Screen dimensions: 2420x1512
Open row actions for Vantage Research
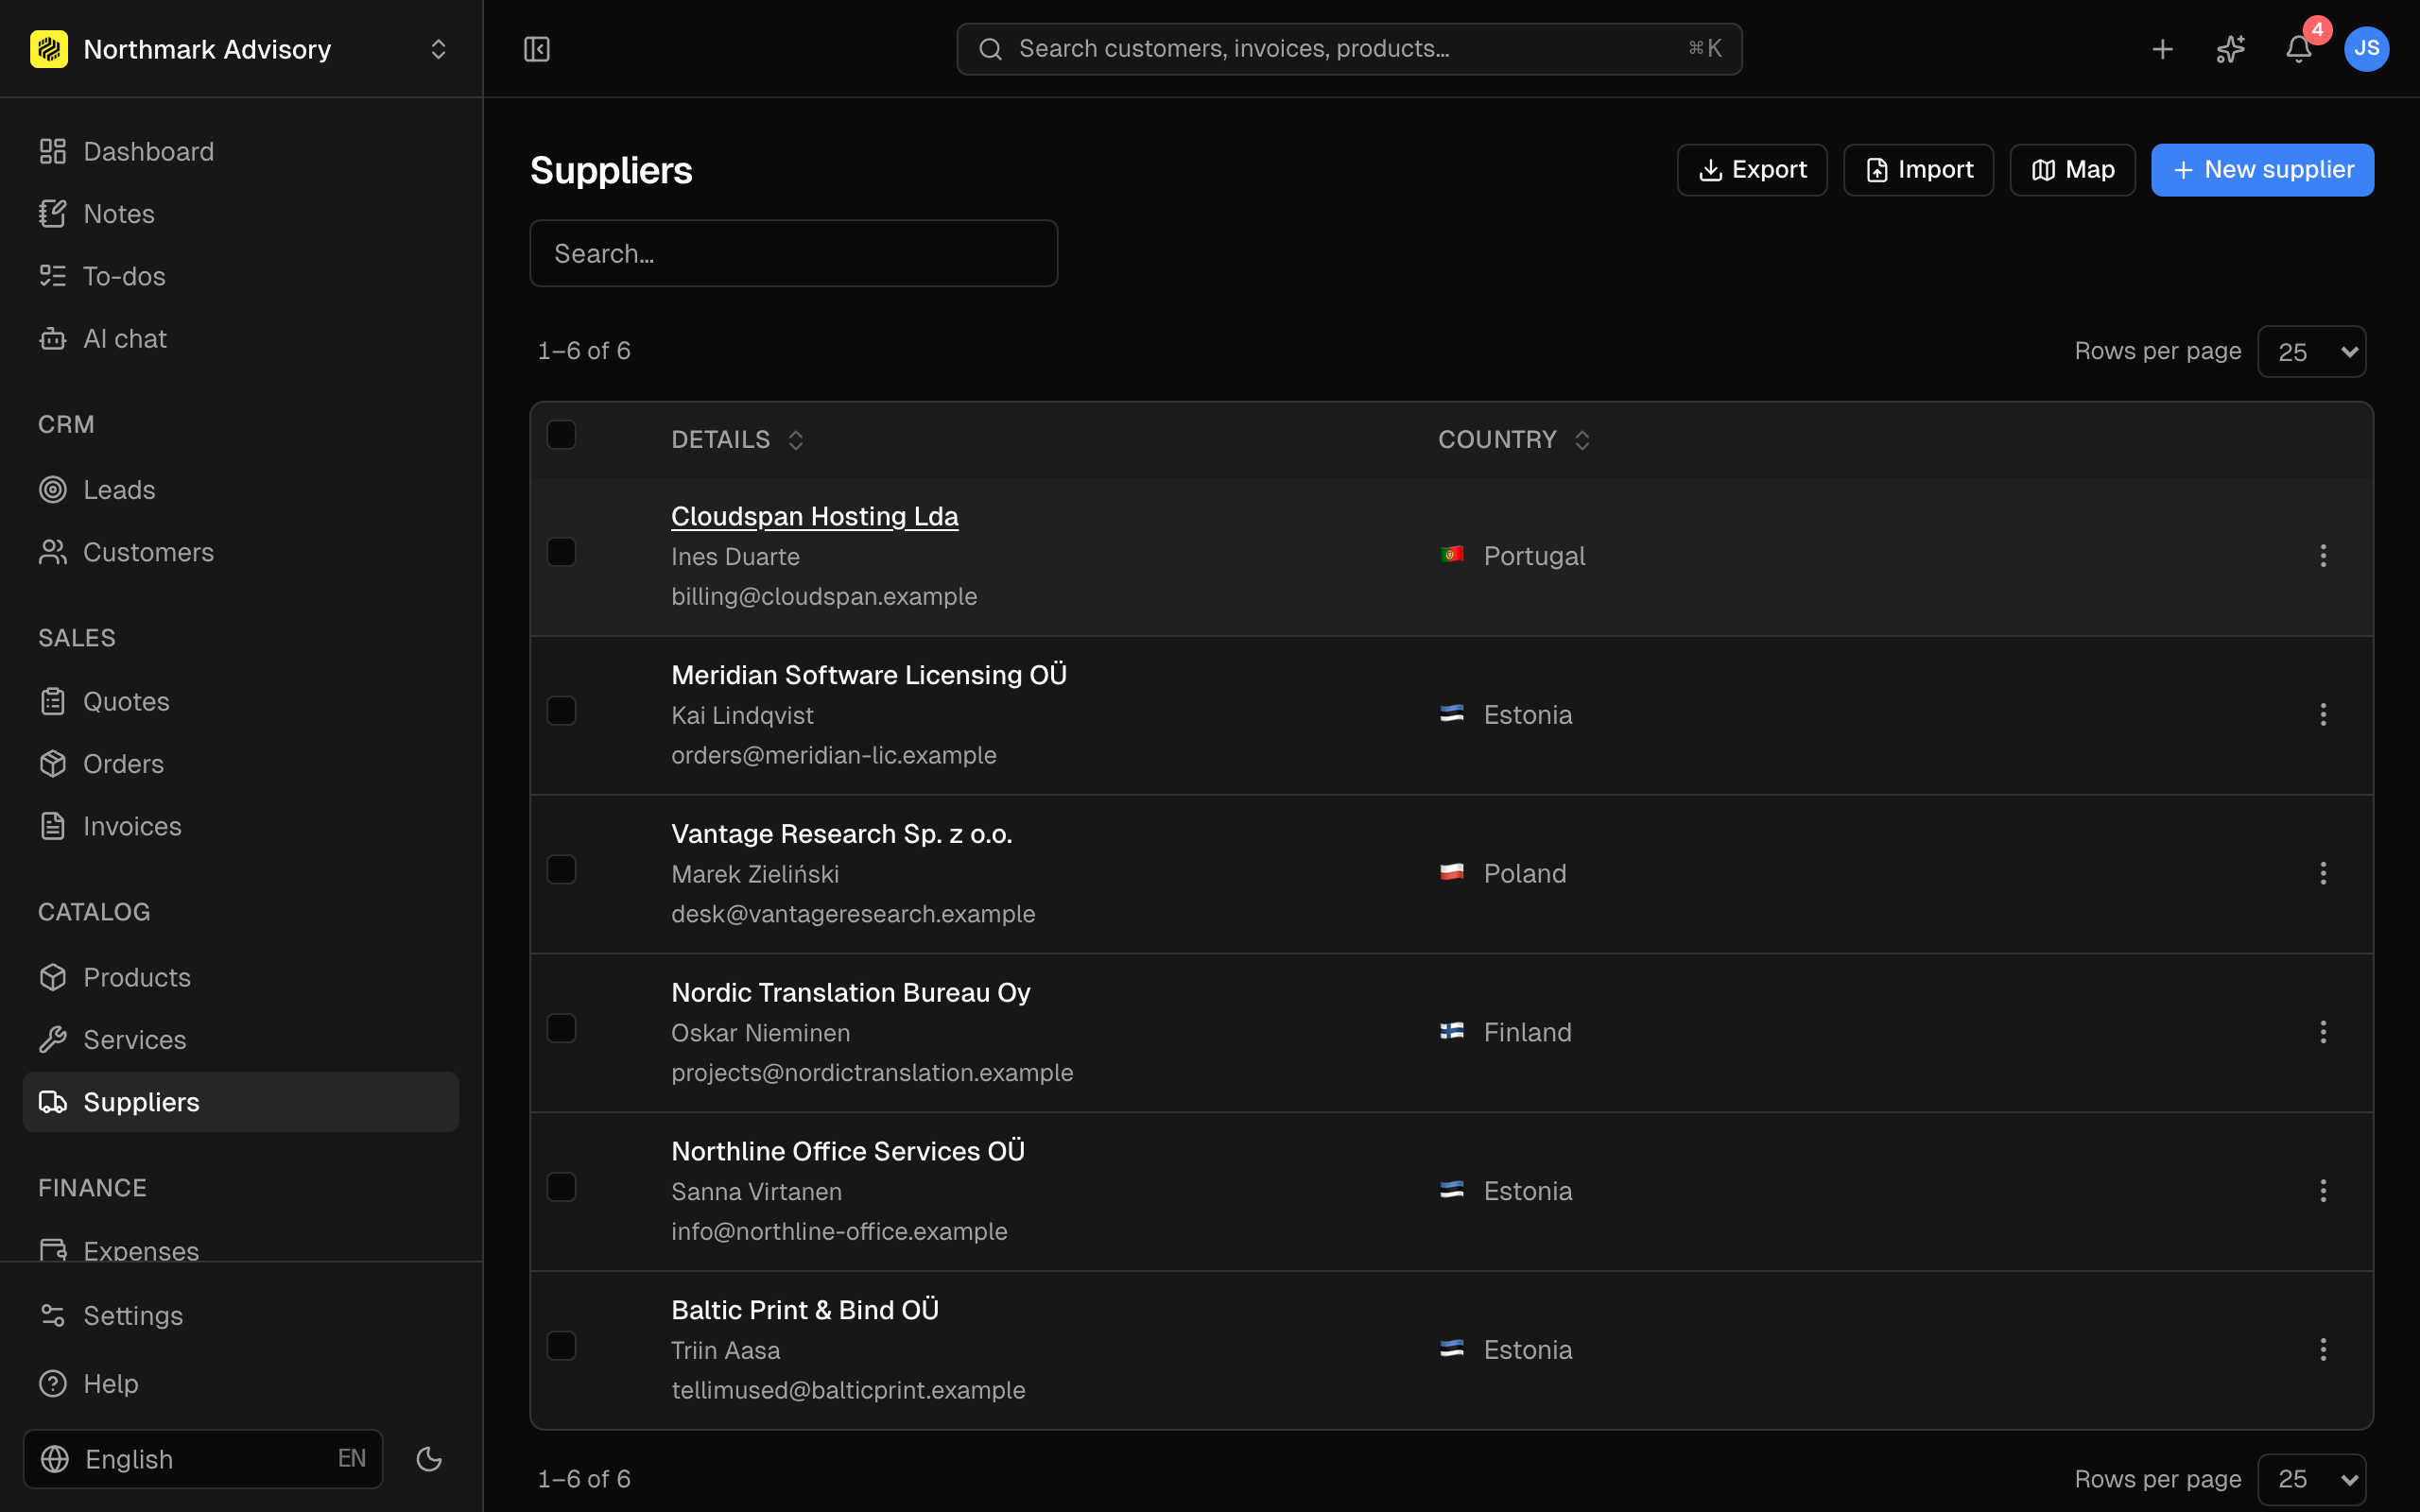2323,873
